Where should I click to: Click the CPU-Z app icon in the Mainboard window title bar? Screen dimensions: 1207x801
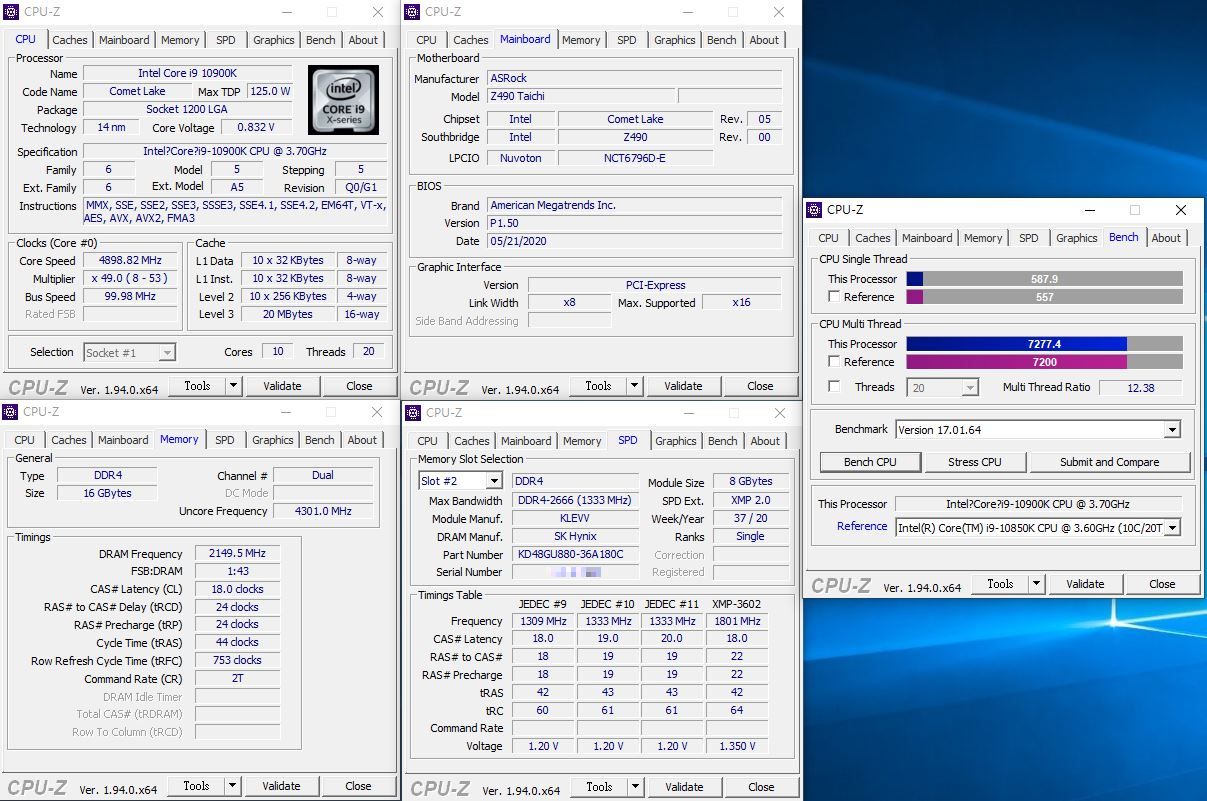412,12
